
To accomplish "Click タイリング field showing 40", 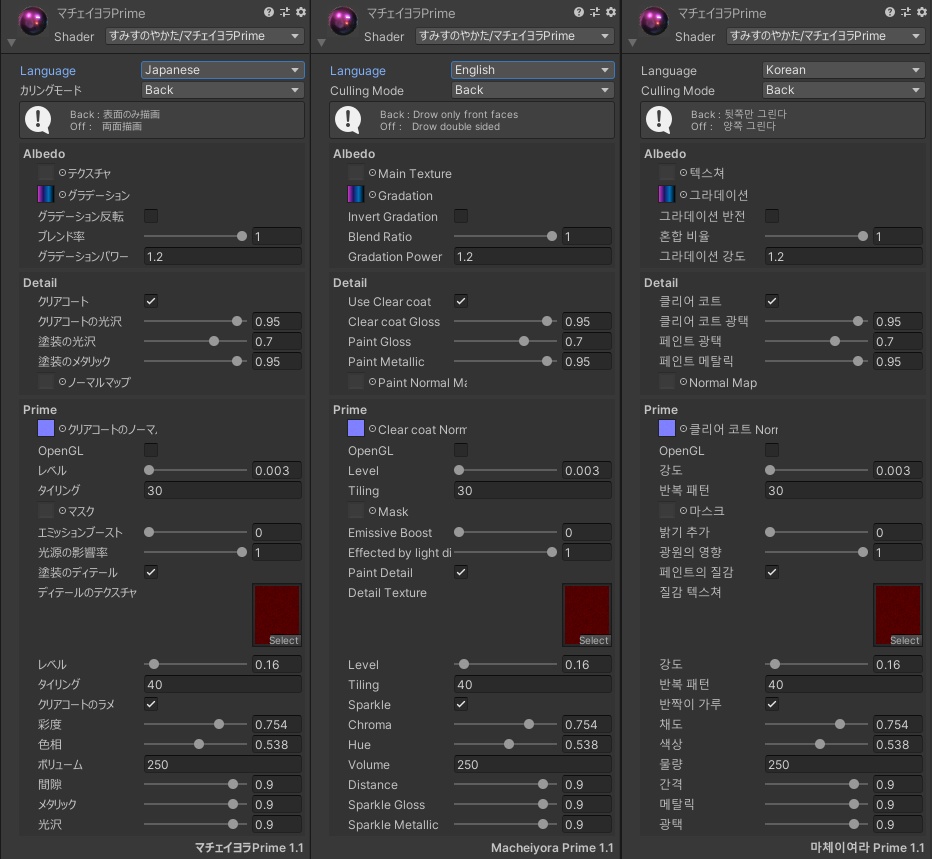I will coord(222,684).
